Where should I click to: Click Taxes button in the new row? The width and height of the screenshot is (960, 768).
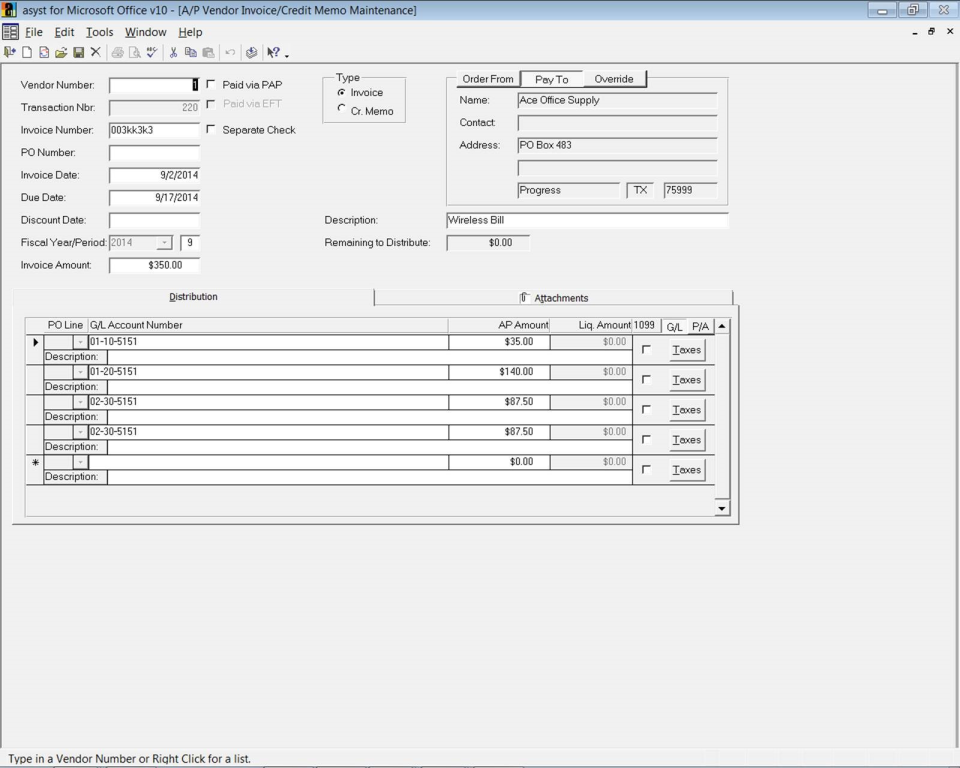(686, 470)
